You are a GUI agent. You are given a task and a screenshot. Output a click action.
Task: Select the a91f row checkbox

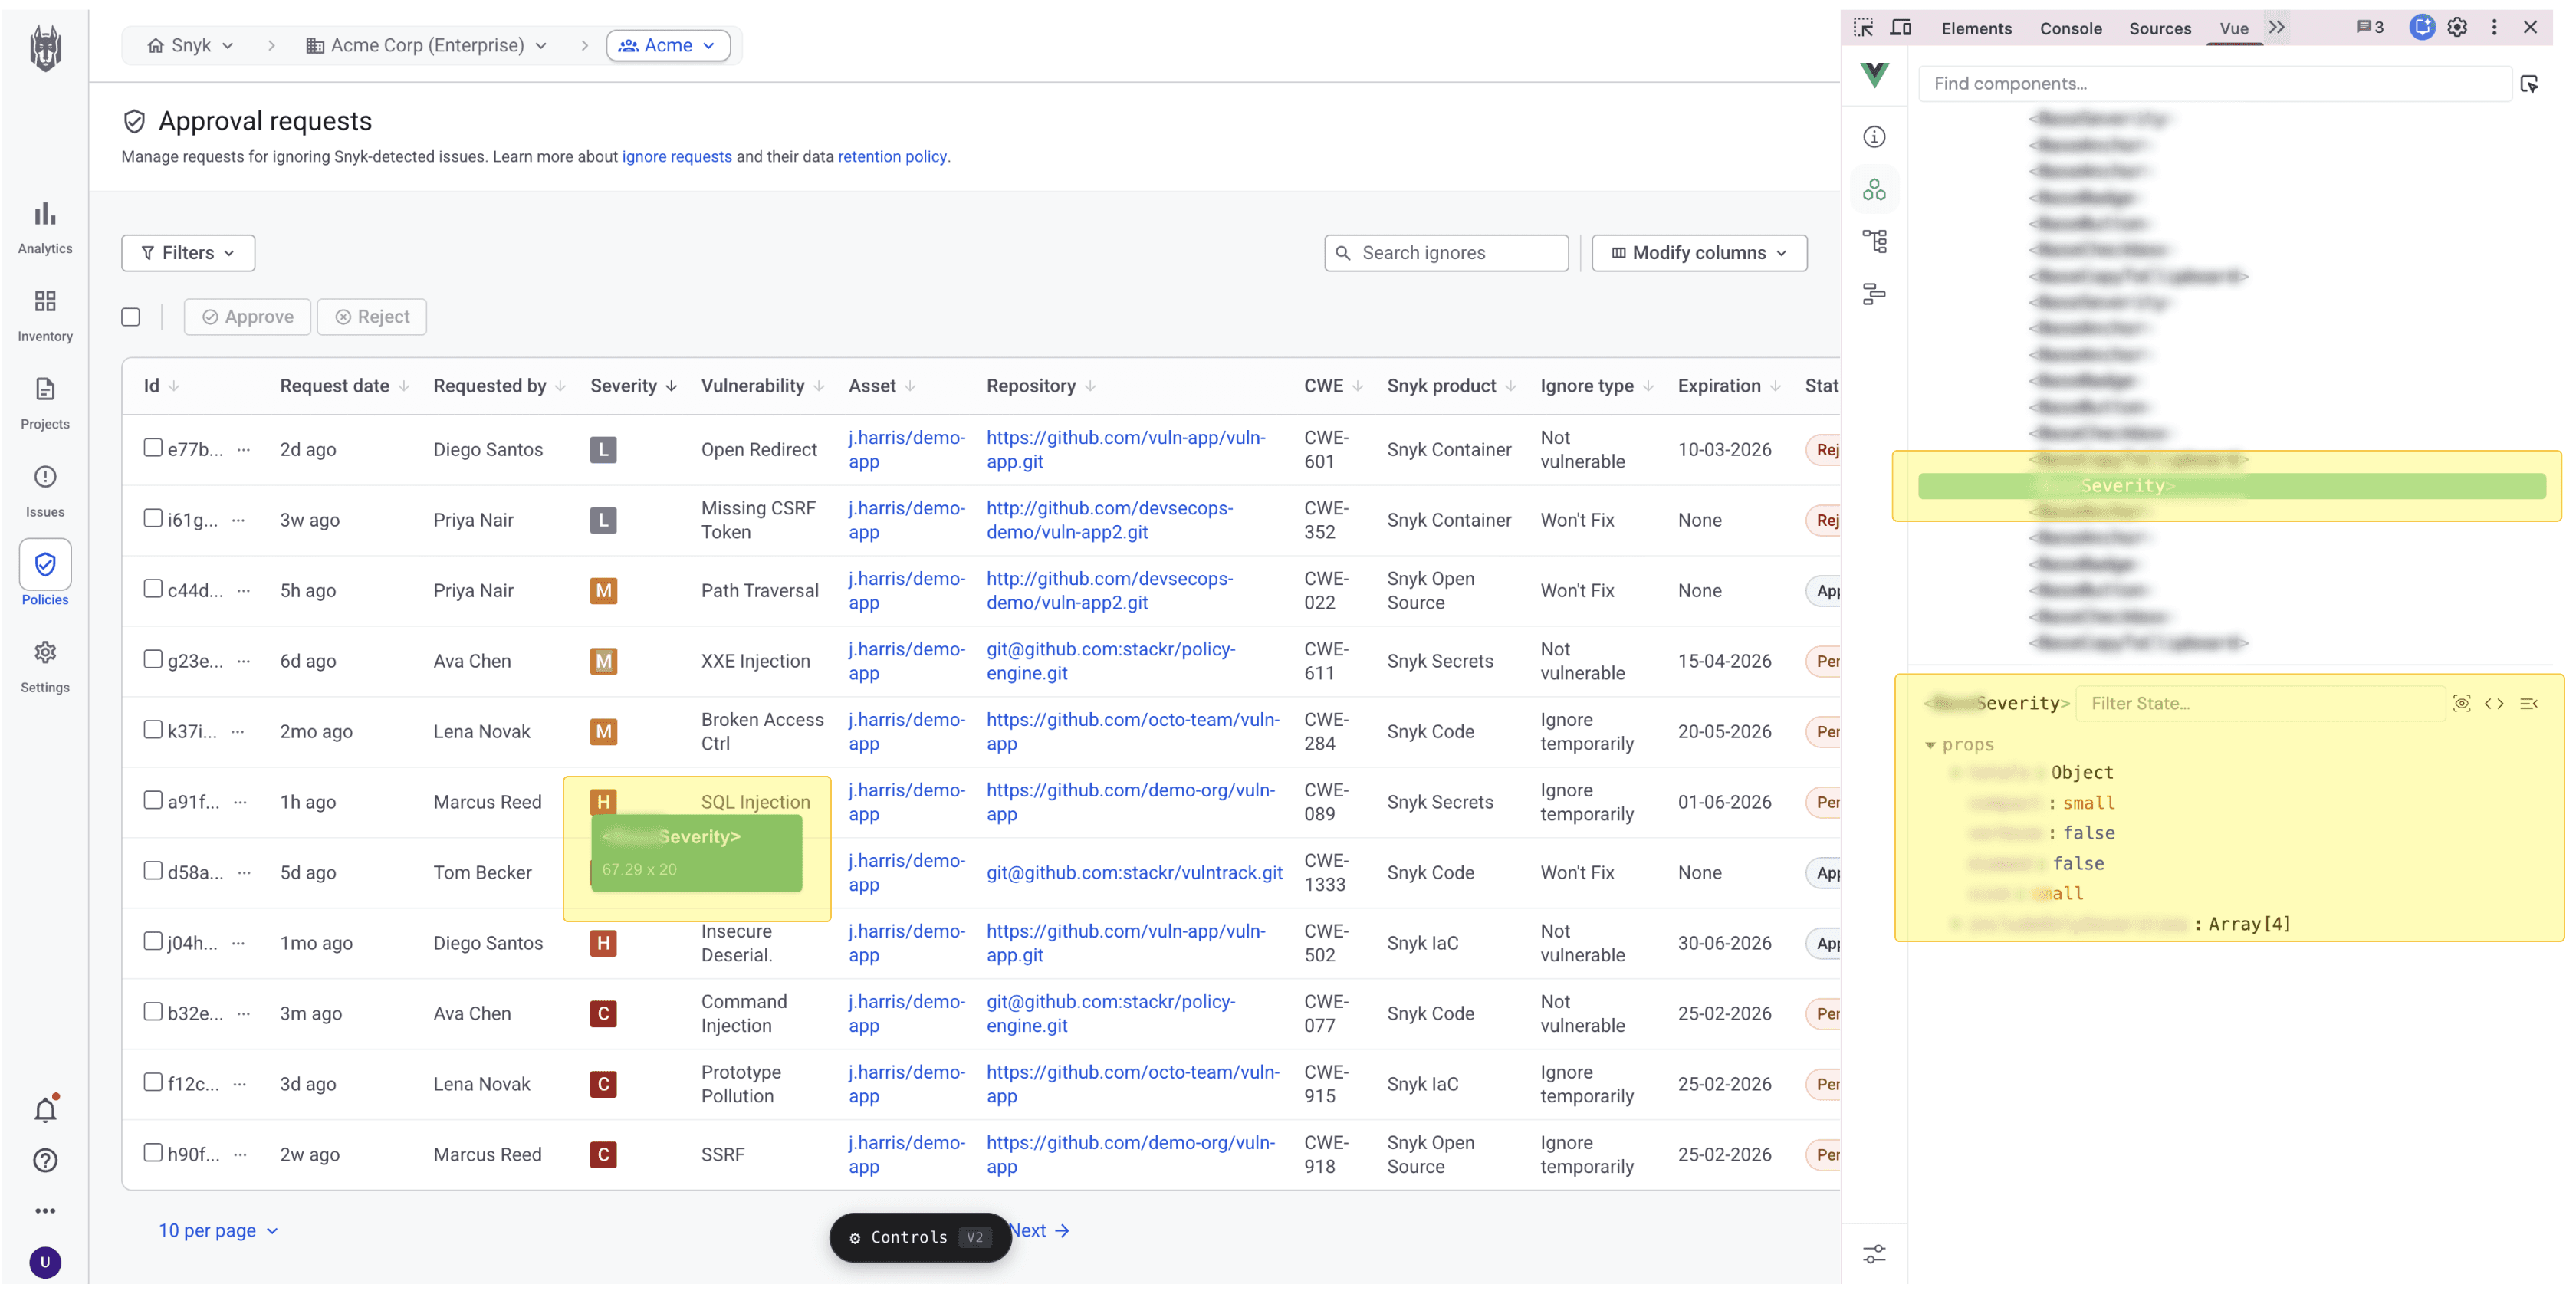point(153,800)
